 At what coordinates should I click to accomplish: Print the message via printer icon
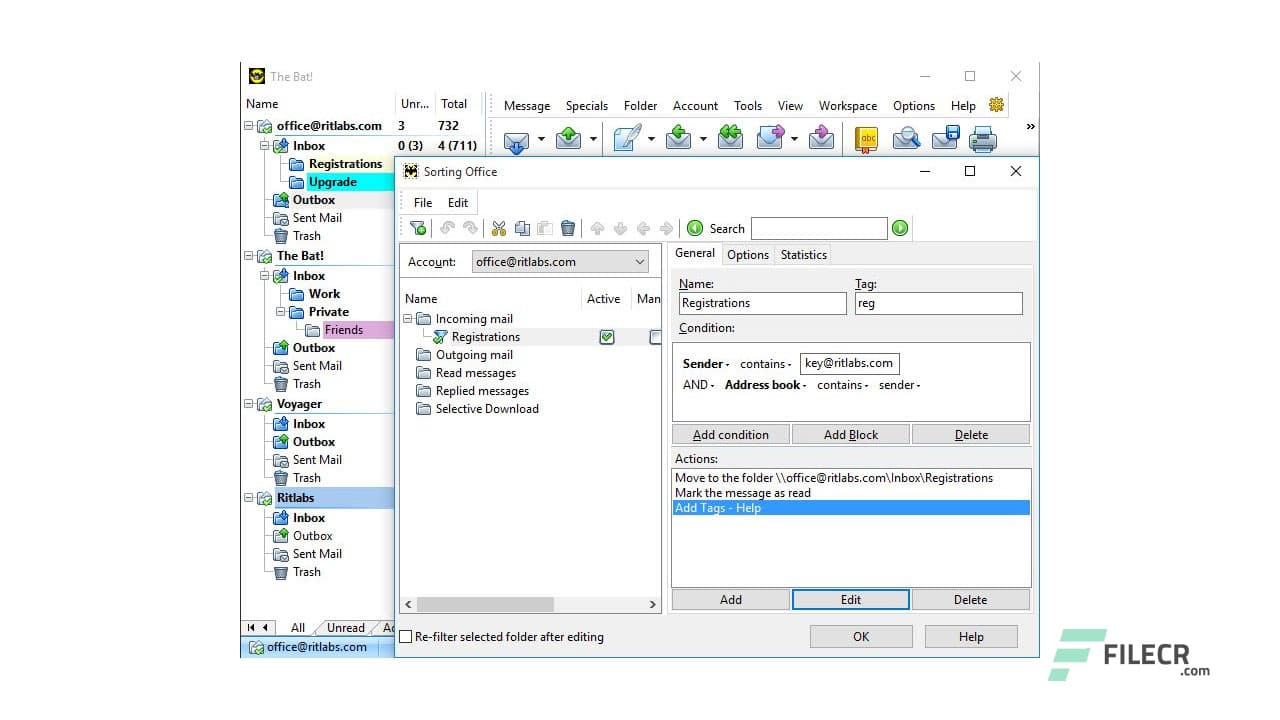pyautogui.click(x=982, y=138)
